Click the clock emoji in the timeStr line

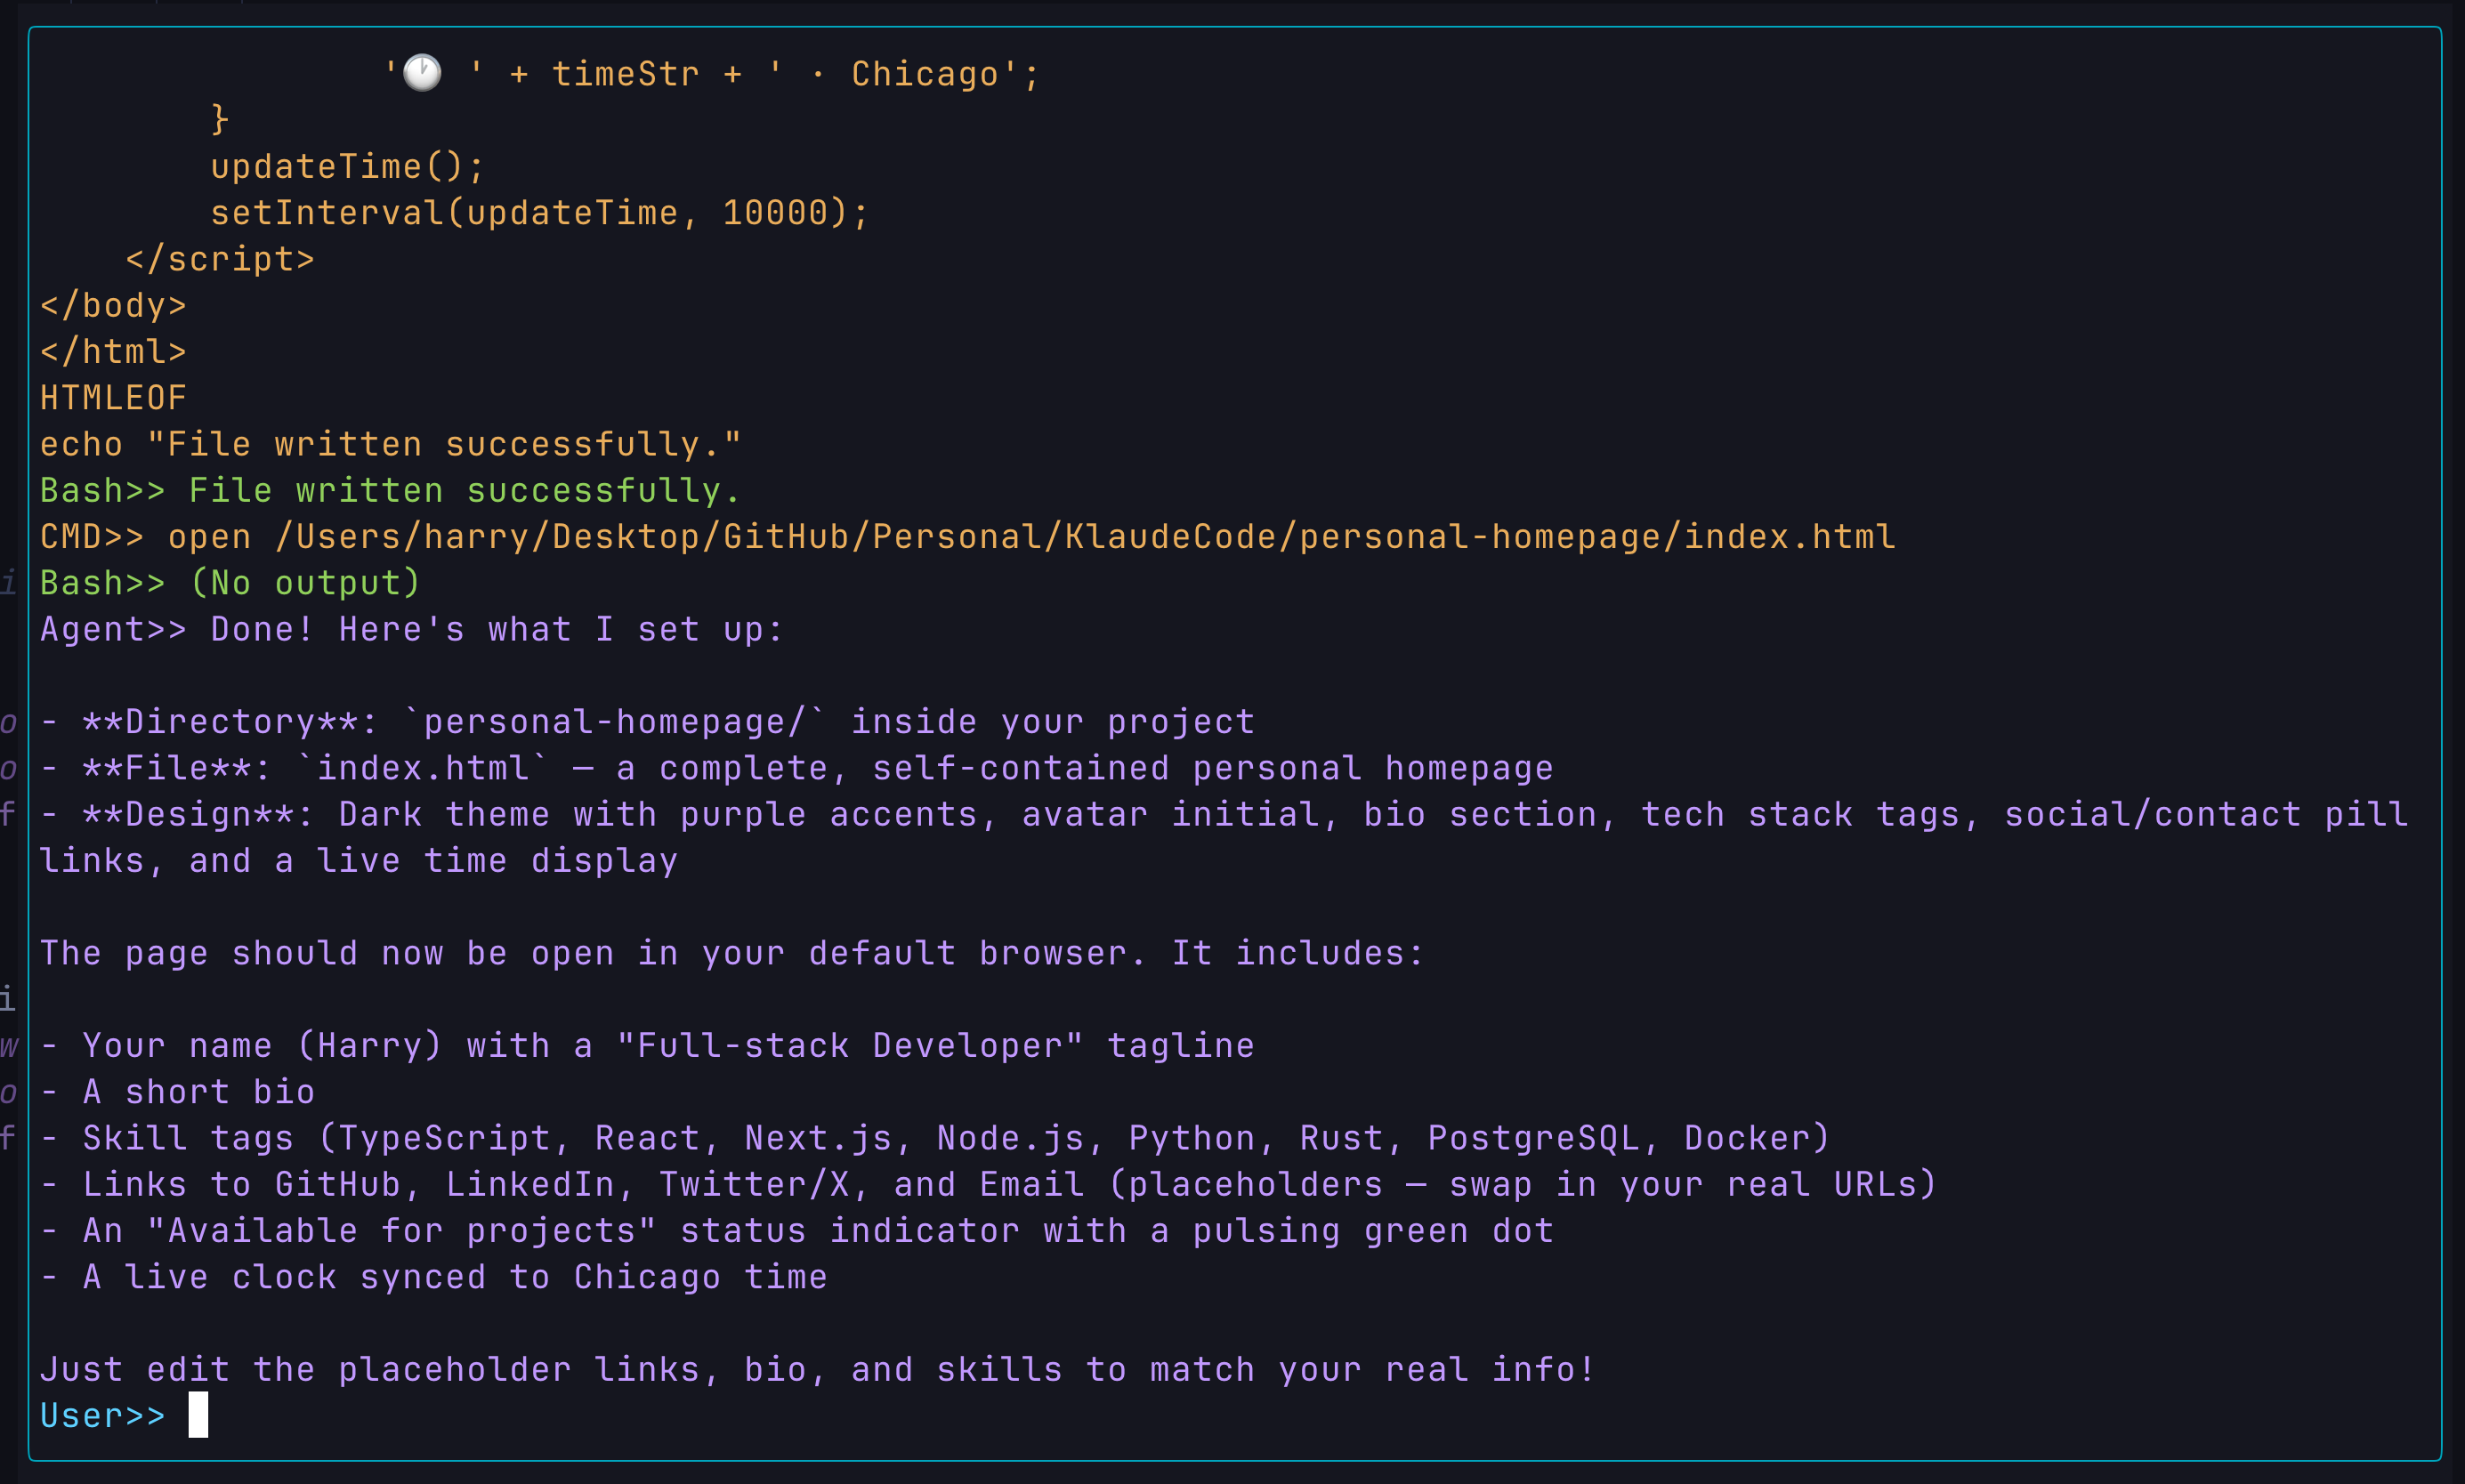pos(422,73)
